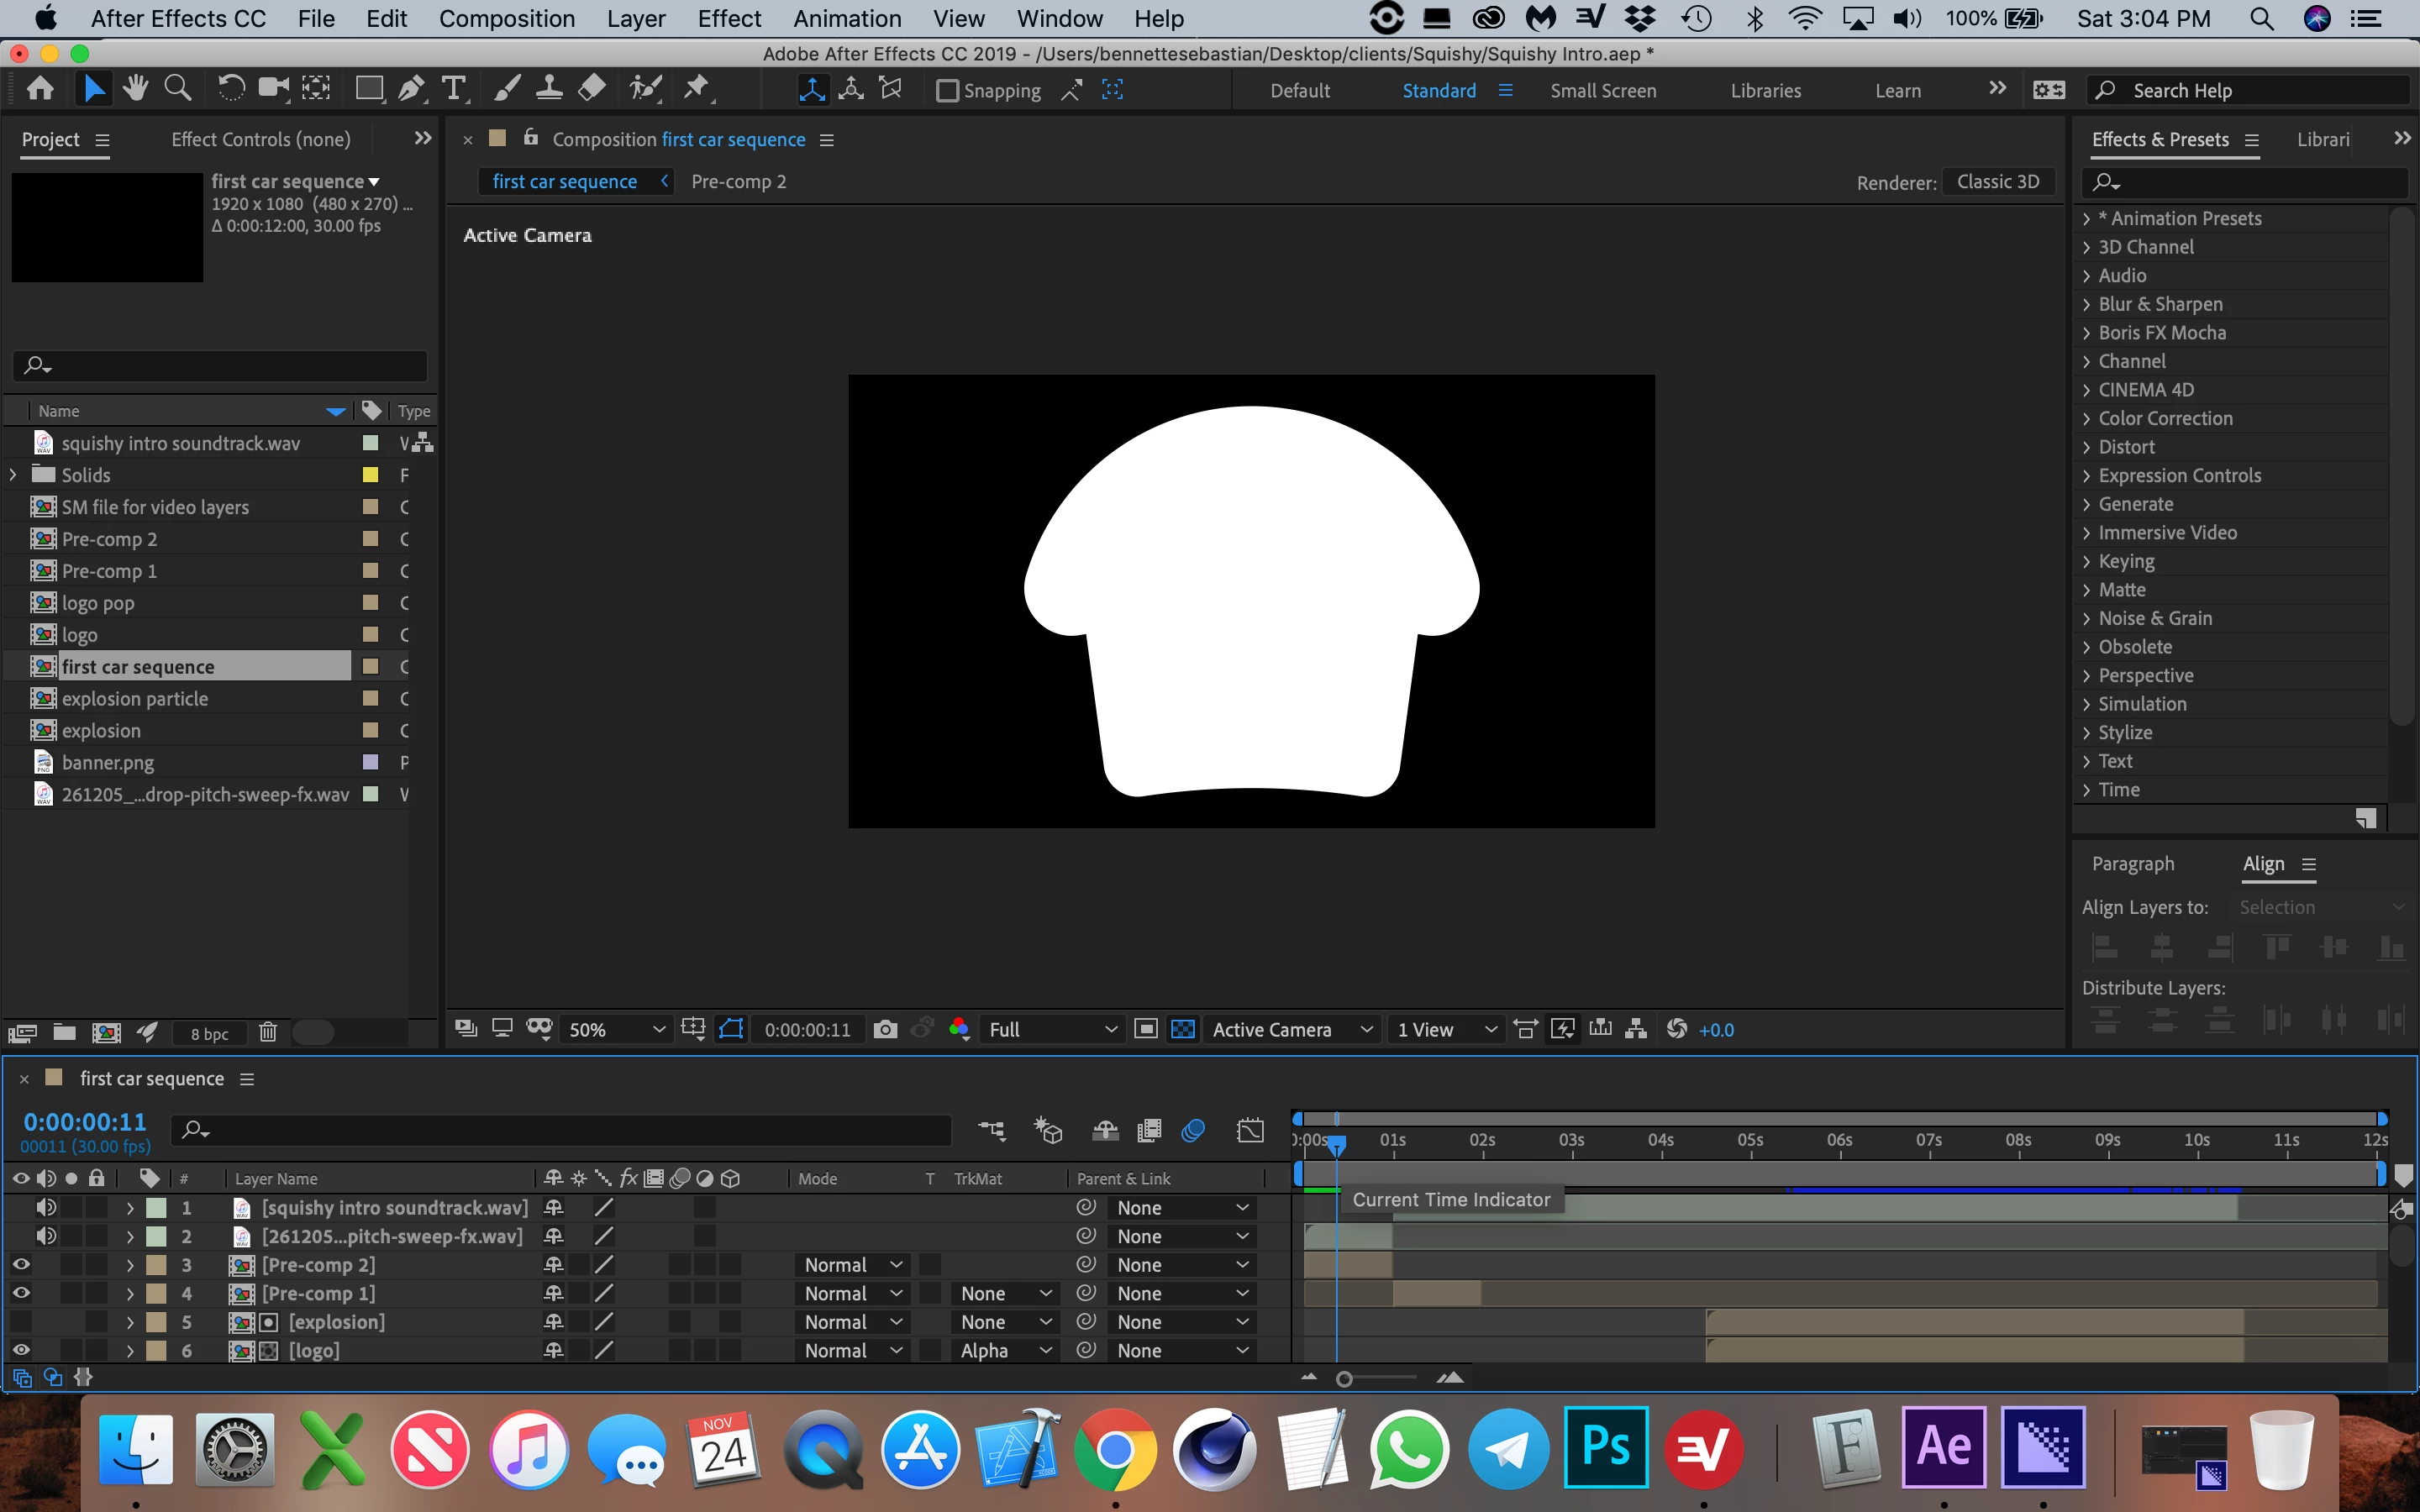
Task: Expand the Color Correction effects category
Action: [x=2086, y=418]
